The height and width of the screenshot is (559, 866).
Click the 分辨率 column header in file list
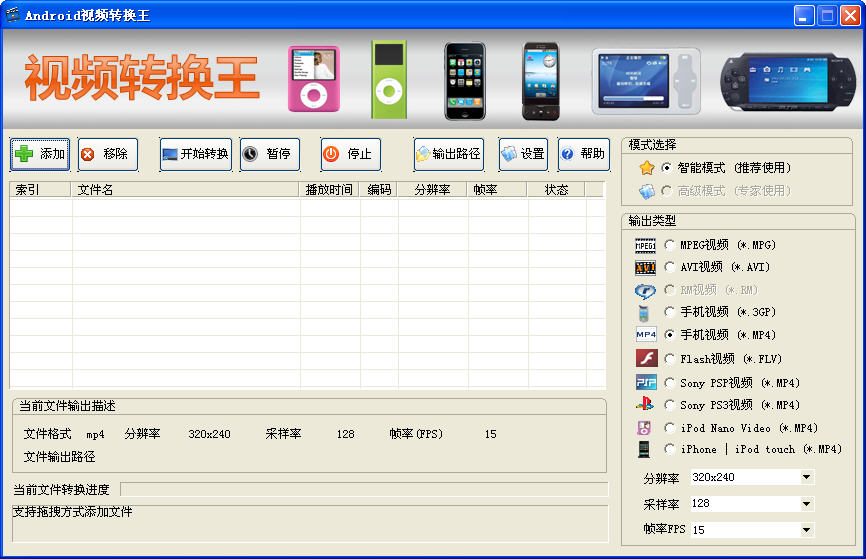click(432, 190)
